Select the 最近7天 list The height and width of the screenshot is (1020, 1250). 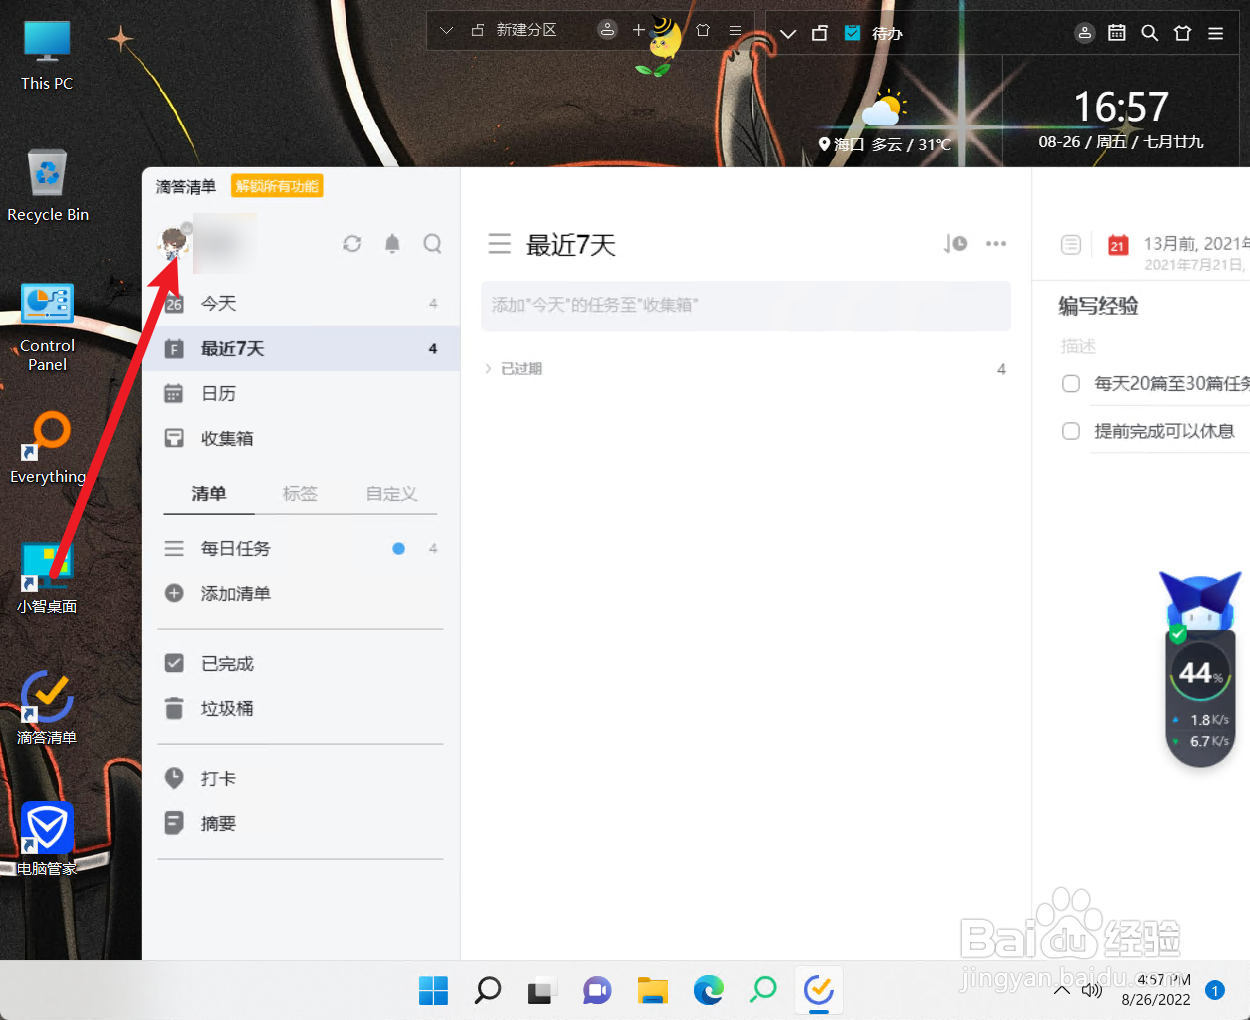[301, 348]
